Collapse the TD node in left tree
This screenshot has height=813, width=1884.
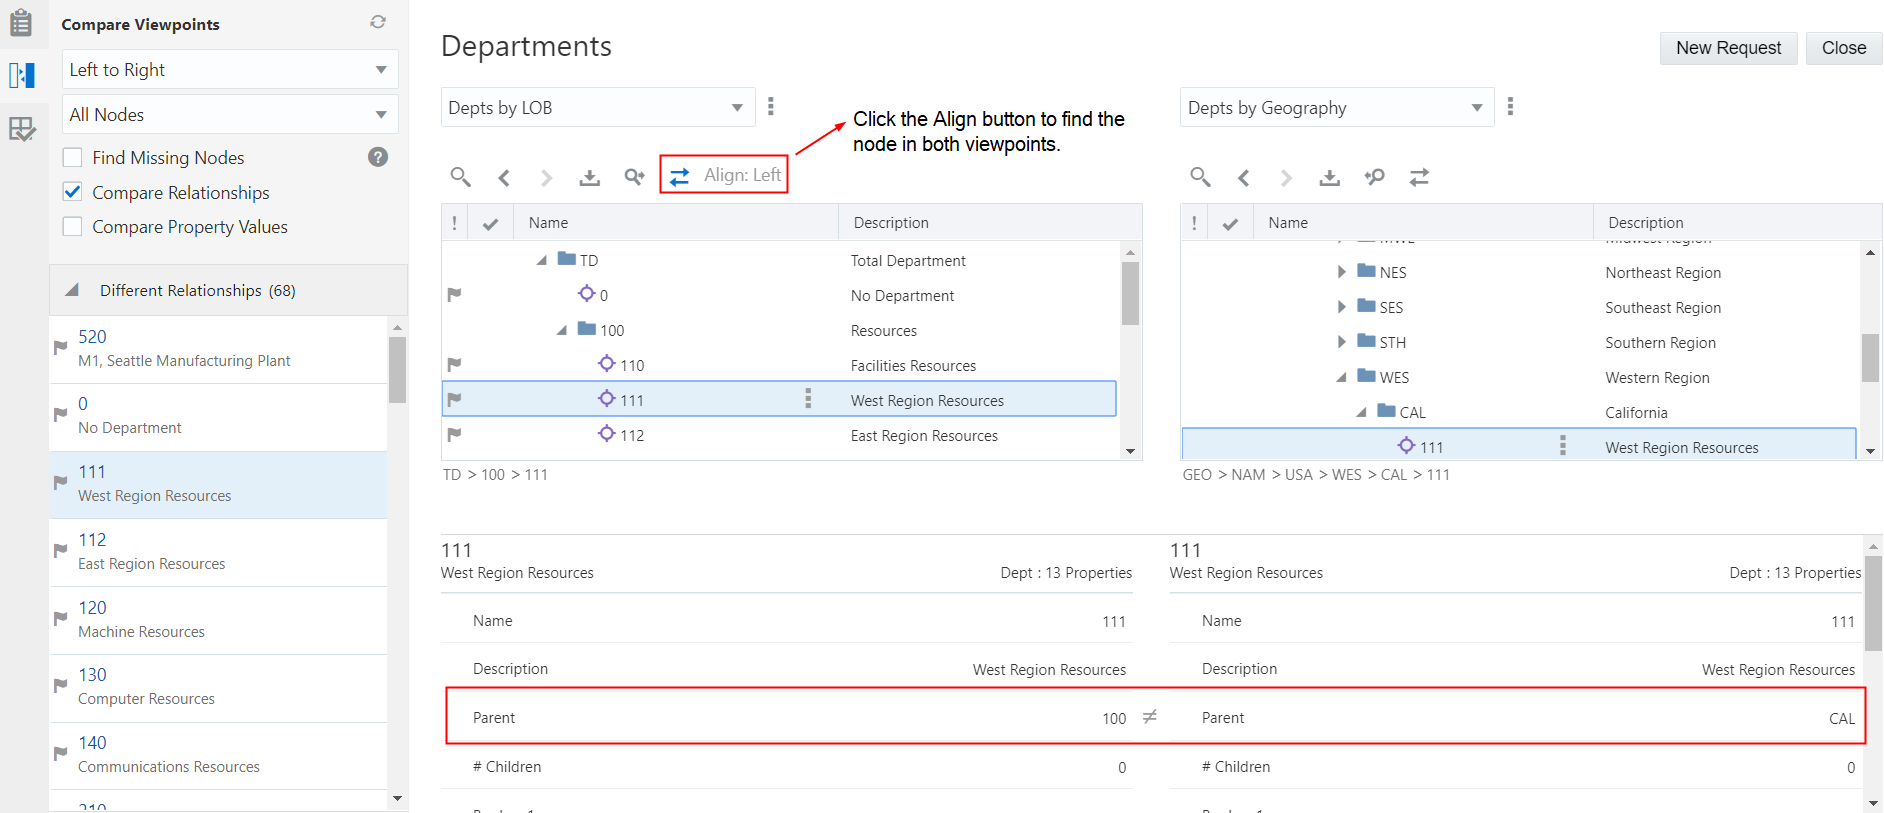(x=541, y=260)
